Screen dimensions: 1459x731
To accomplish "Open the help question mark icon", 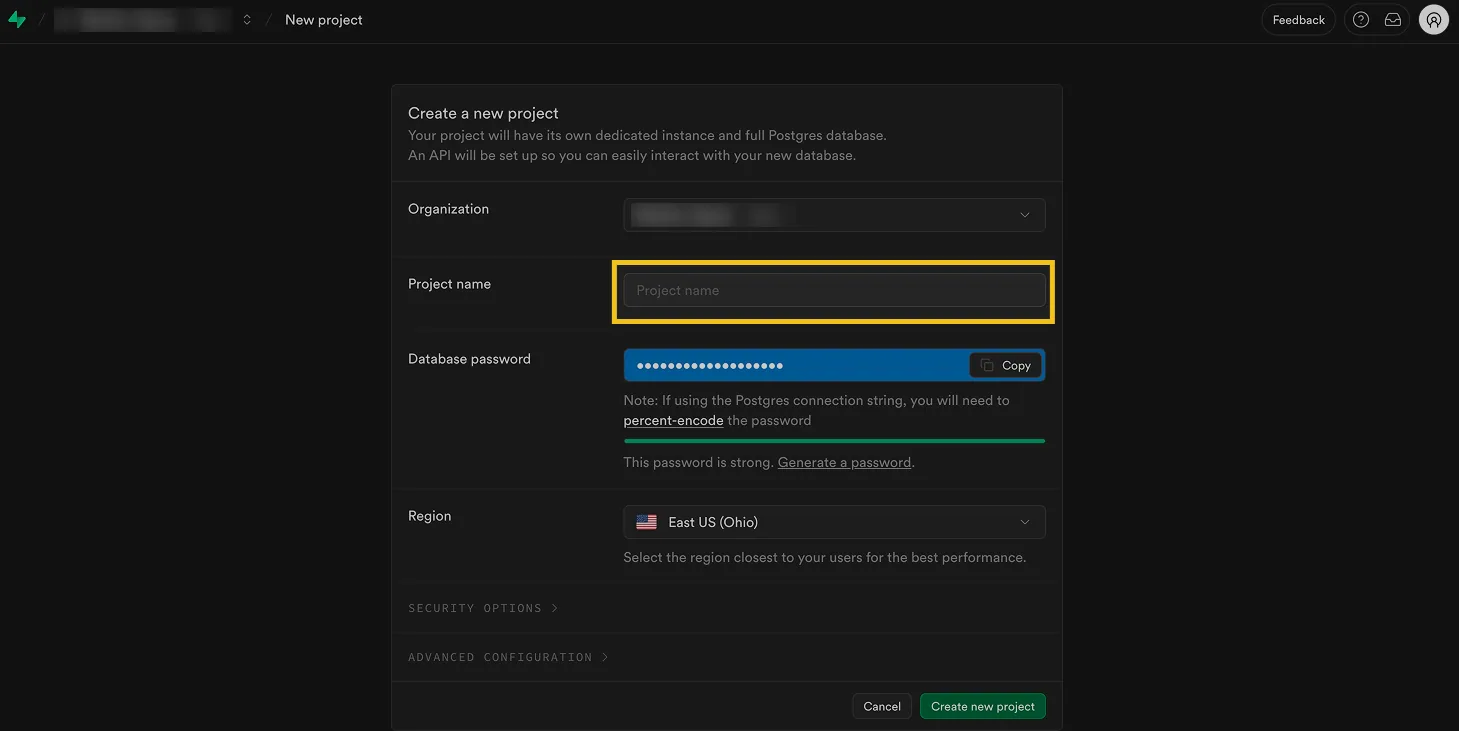I will pos(1361,20).
